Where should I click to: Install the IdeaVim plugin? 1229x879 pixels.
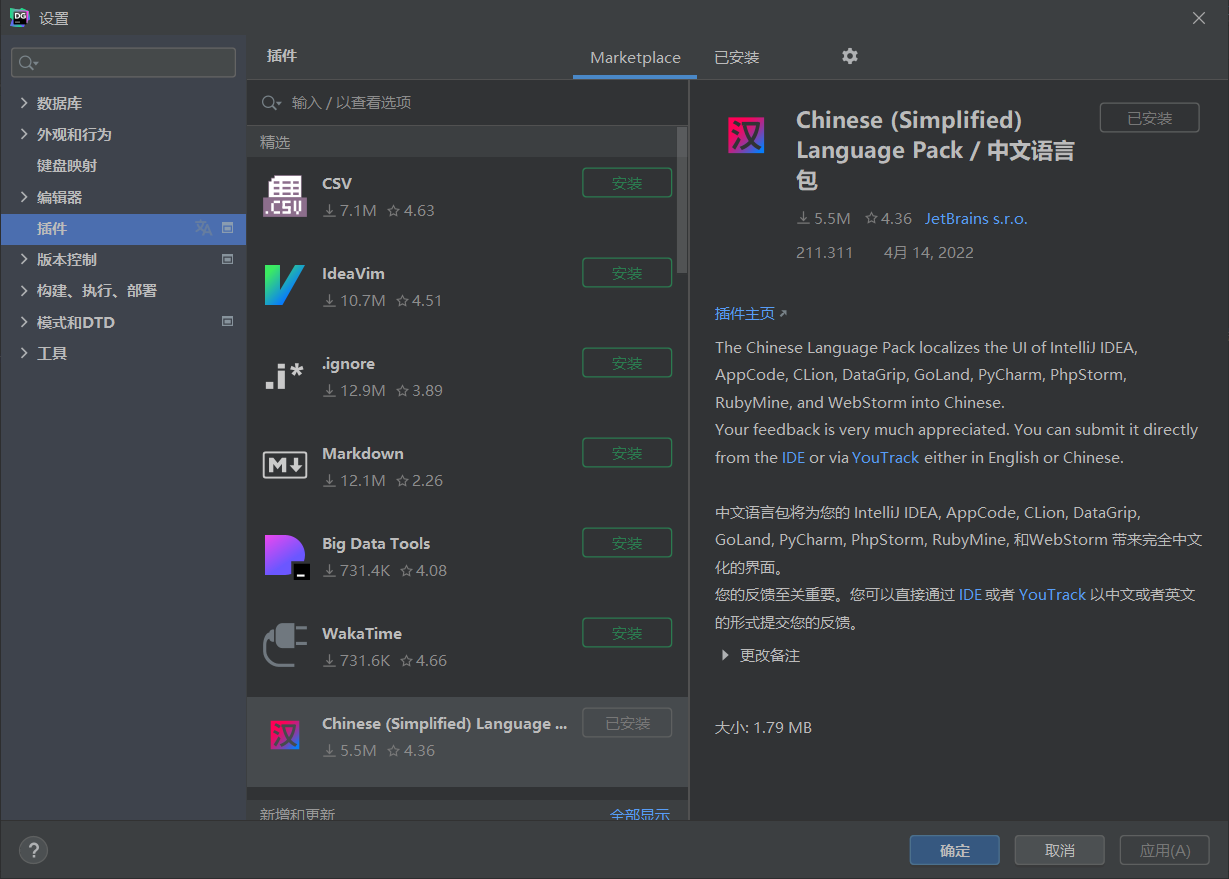click(x=627, y=273)
